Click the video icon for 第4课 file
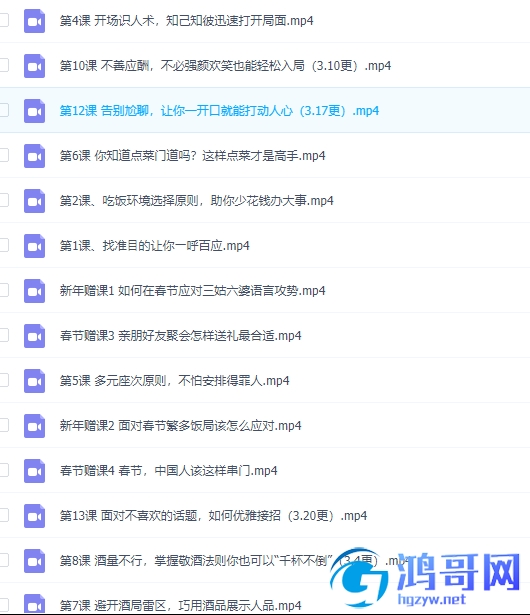This screenshot has height=615, width=530. [x=35, y=21]
